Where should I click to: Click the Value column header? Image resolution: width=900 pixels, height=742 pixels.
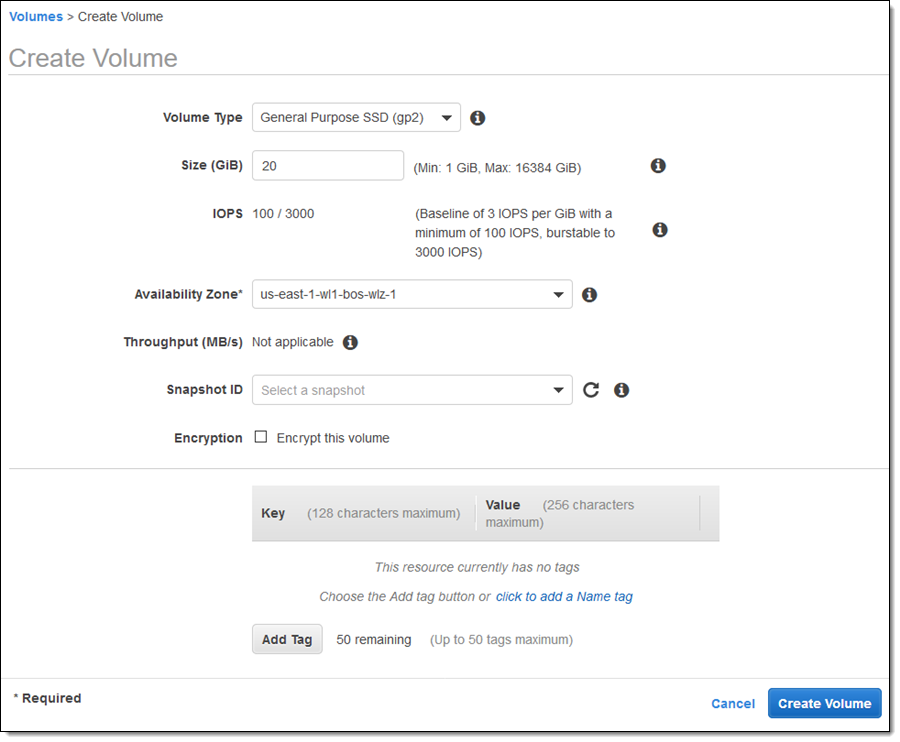[503, 505]
